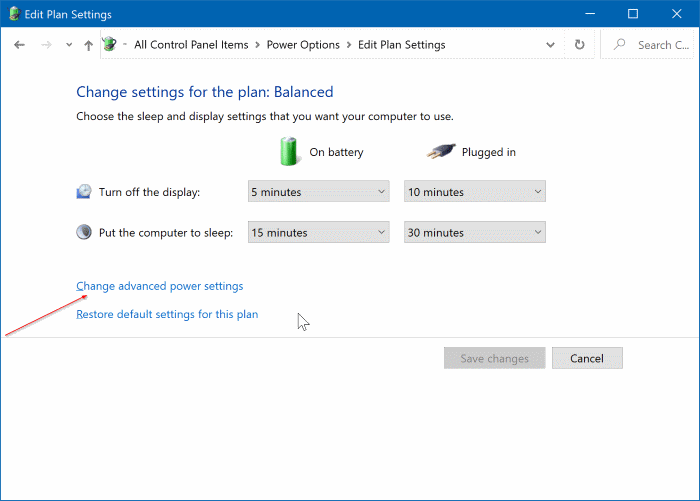The image size is (700, 501).
Task: Refresh the Edit Plan Settings page
Action: 579,45
